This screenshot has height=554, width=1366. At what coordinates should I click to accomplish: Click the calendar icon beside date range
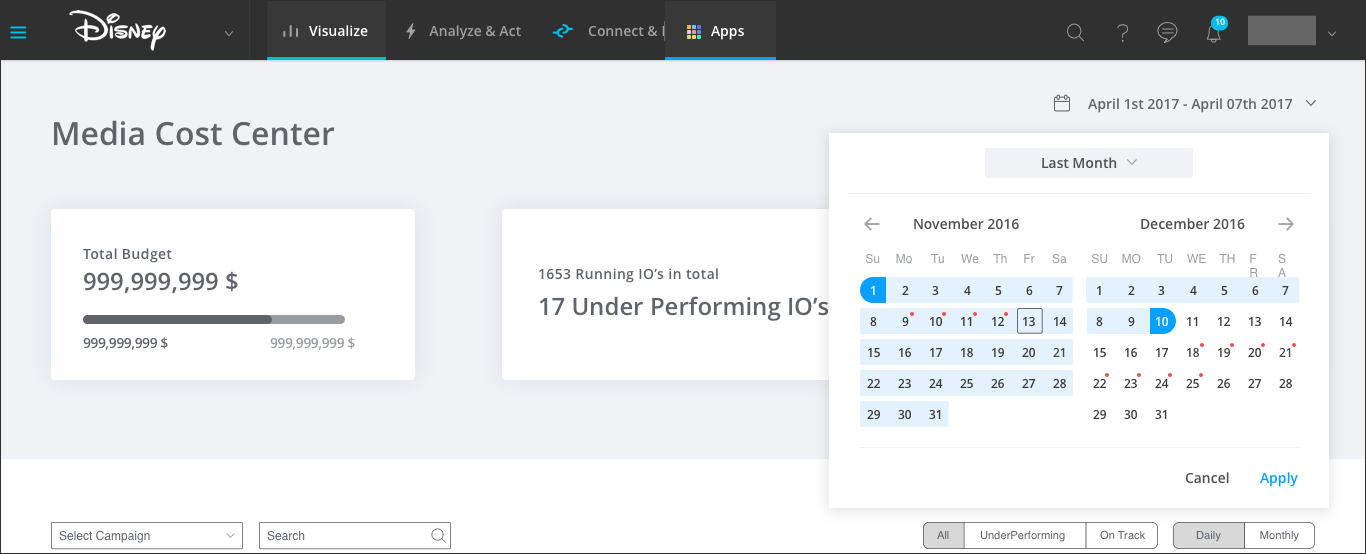click(1062, 104)
